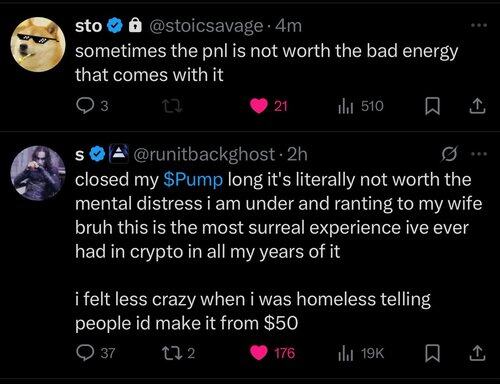Open more options menu on sto's tweet
The image size is (500, 384).
coord(479,25)
